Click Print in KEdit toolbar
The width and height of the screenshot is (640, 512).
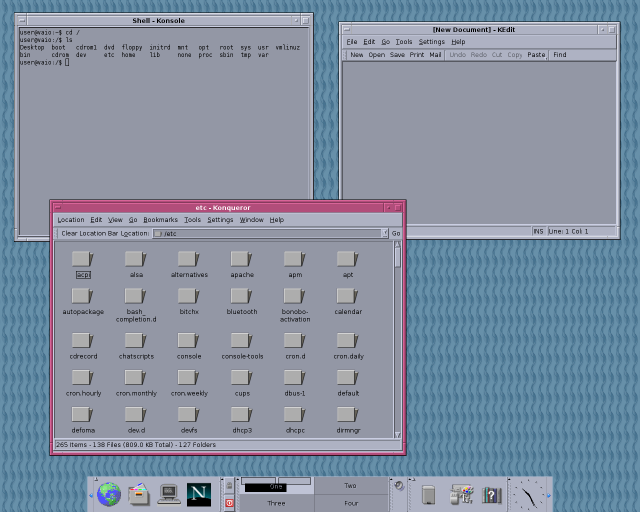(417, 55)
